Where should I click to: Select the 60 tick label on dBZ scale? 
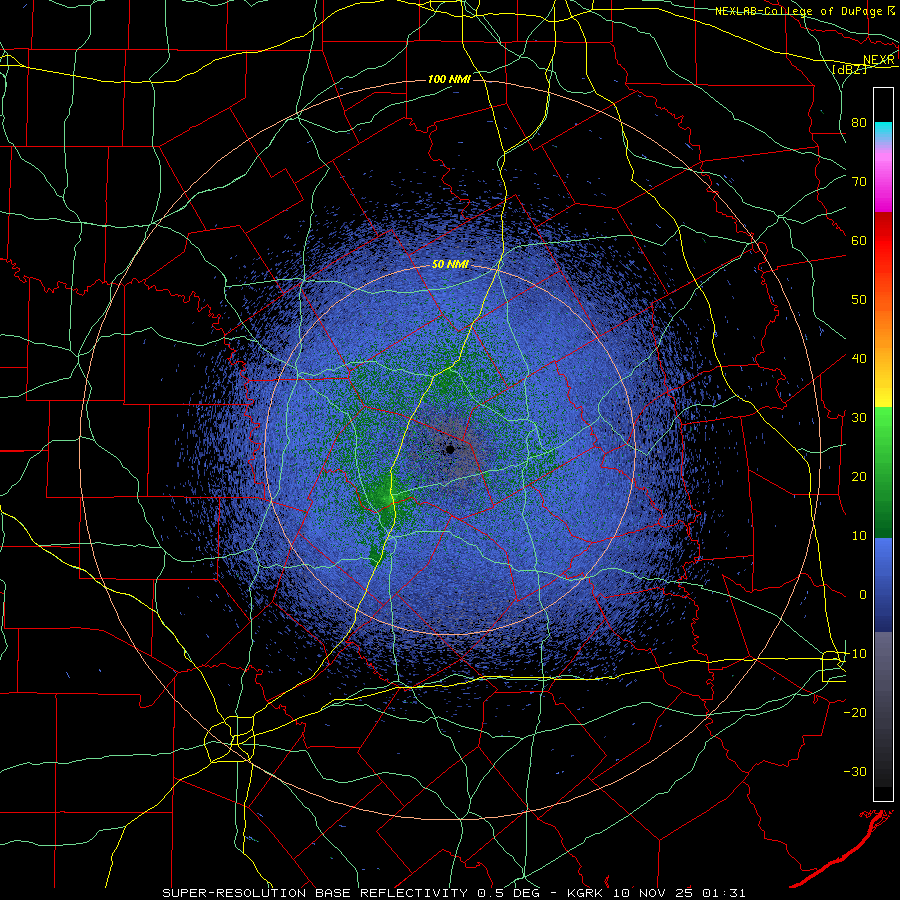[859, 240]
